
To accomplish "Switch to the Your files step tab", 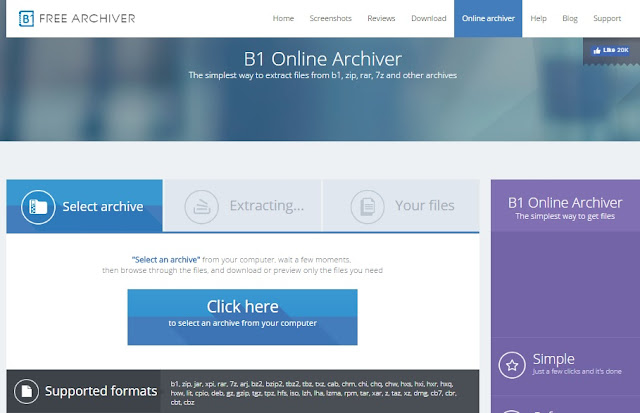I will 401,205.
